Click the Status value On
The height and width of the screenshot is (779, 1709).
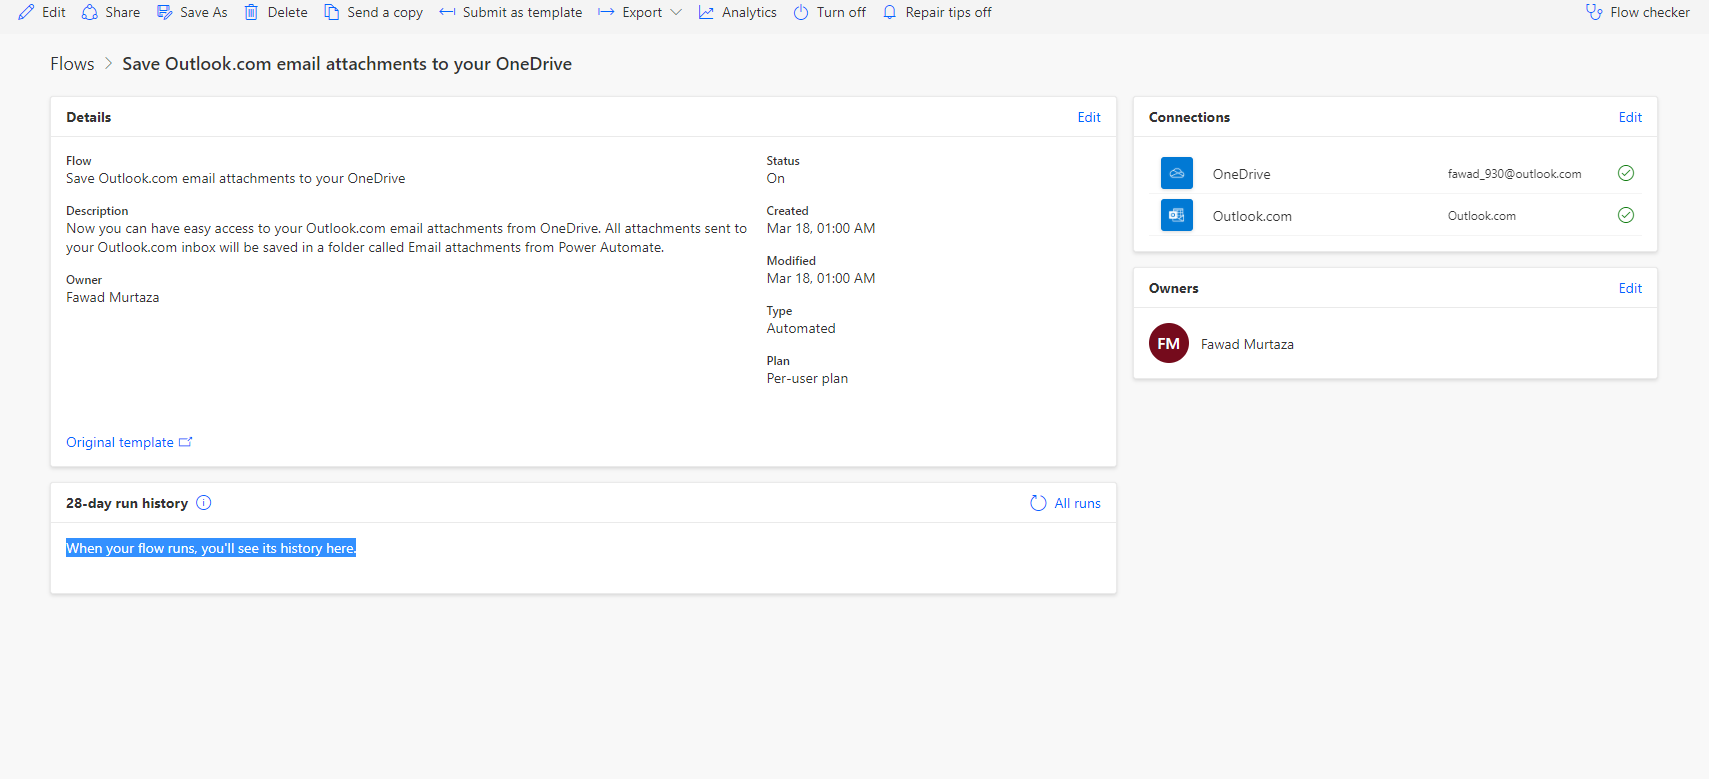pyautogui.click(x=776, y=178)
